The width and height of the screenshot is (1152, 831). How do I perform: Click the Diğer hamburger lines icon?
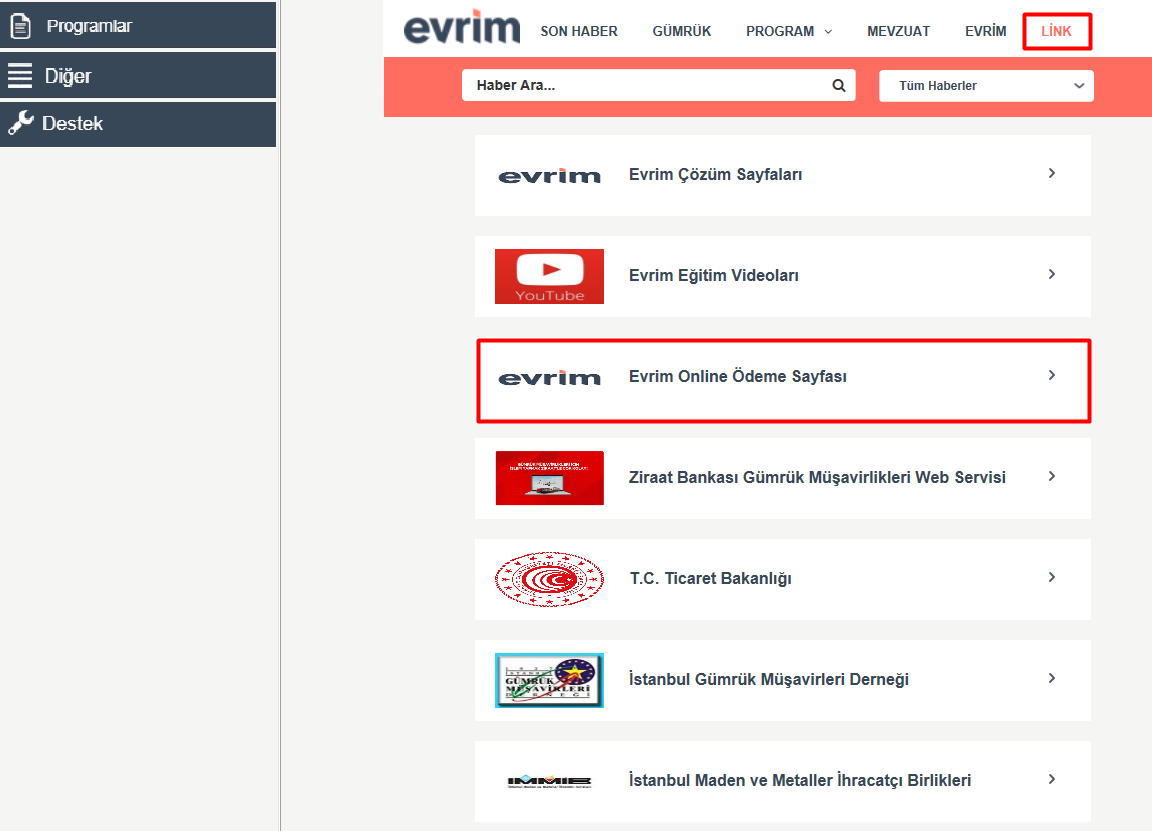pos(20,76)
